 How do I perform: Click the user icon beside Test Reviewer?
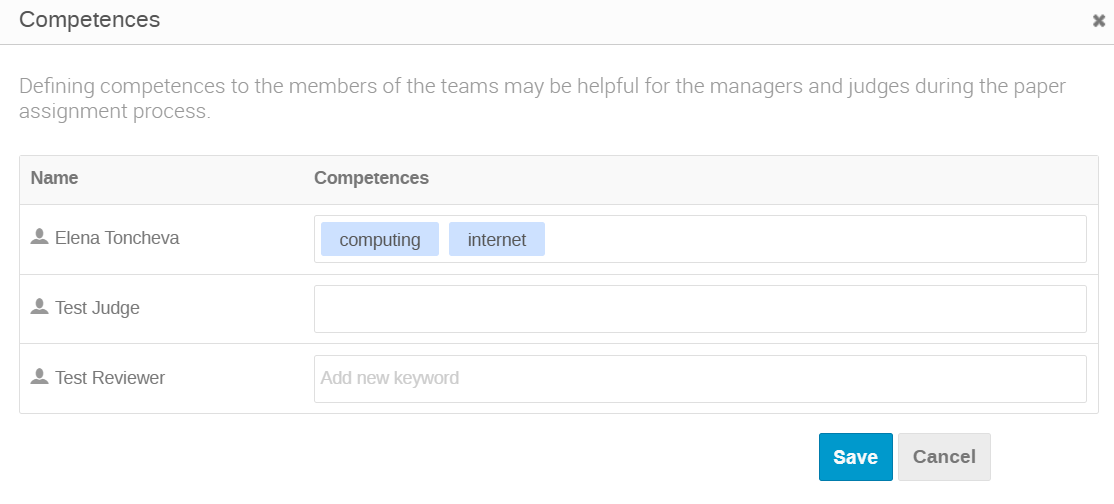(x=39, y=376)
